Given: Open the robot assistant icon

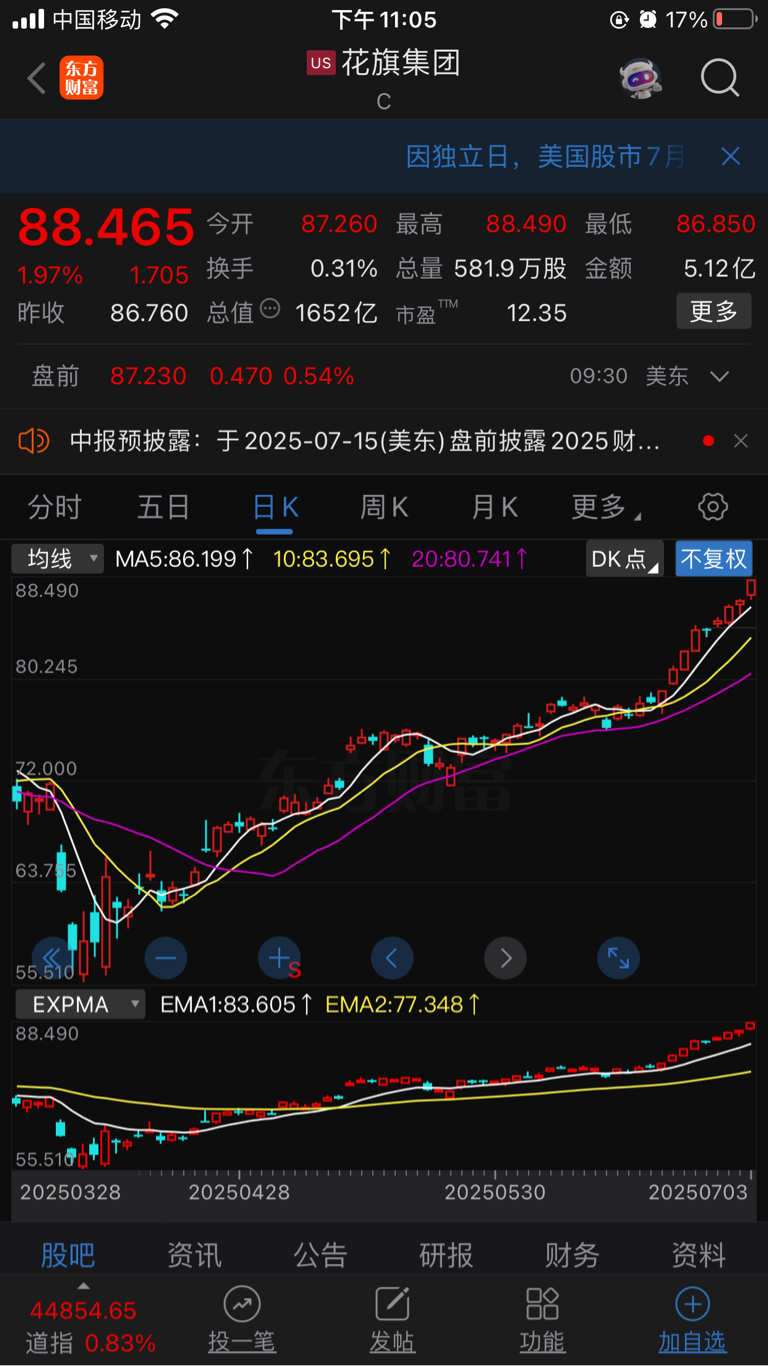Looking at the screenshot, I should (x=640, y=77).
